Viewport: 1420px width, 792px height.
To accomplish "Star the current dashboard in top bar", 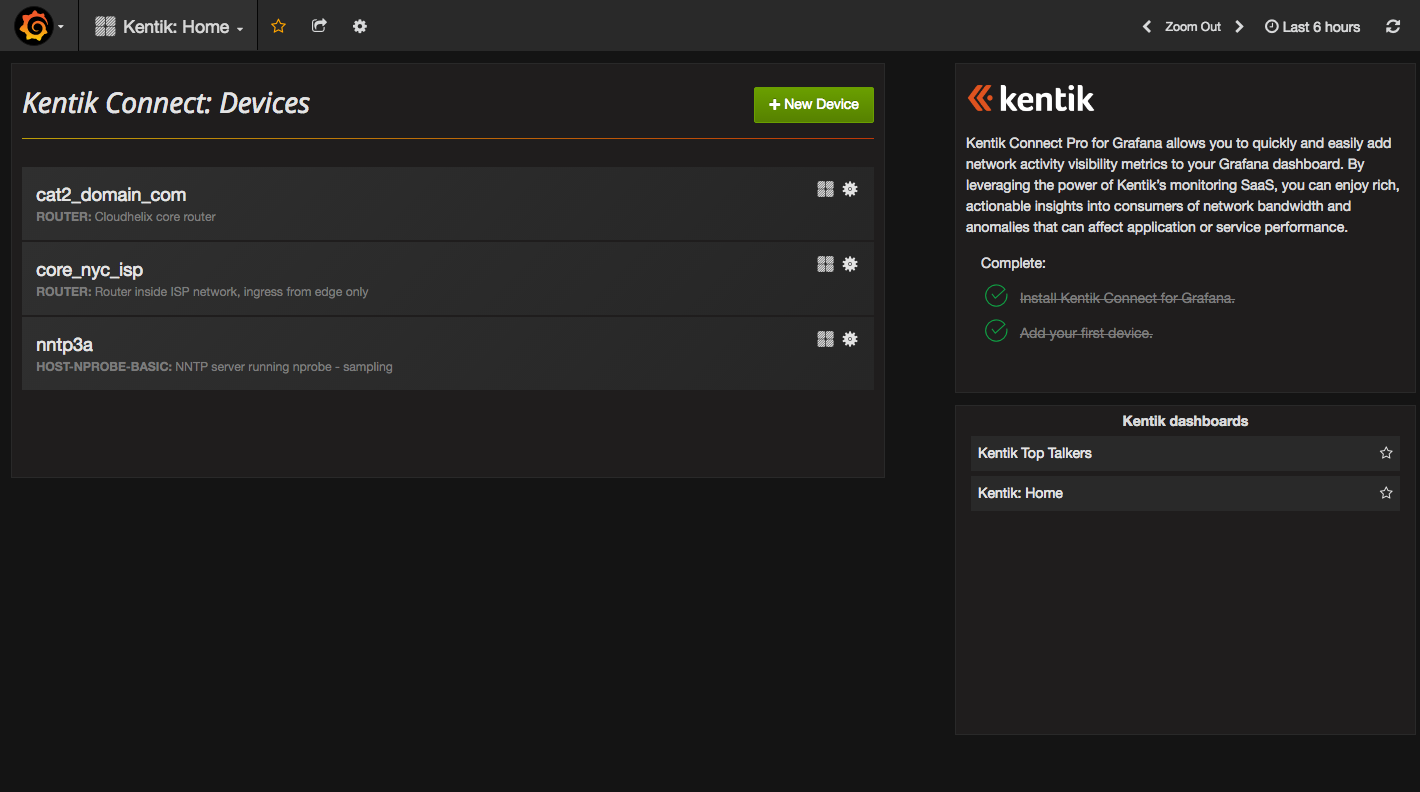I will pyautogui.click(x=278, y=26).
